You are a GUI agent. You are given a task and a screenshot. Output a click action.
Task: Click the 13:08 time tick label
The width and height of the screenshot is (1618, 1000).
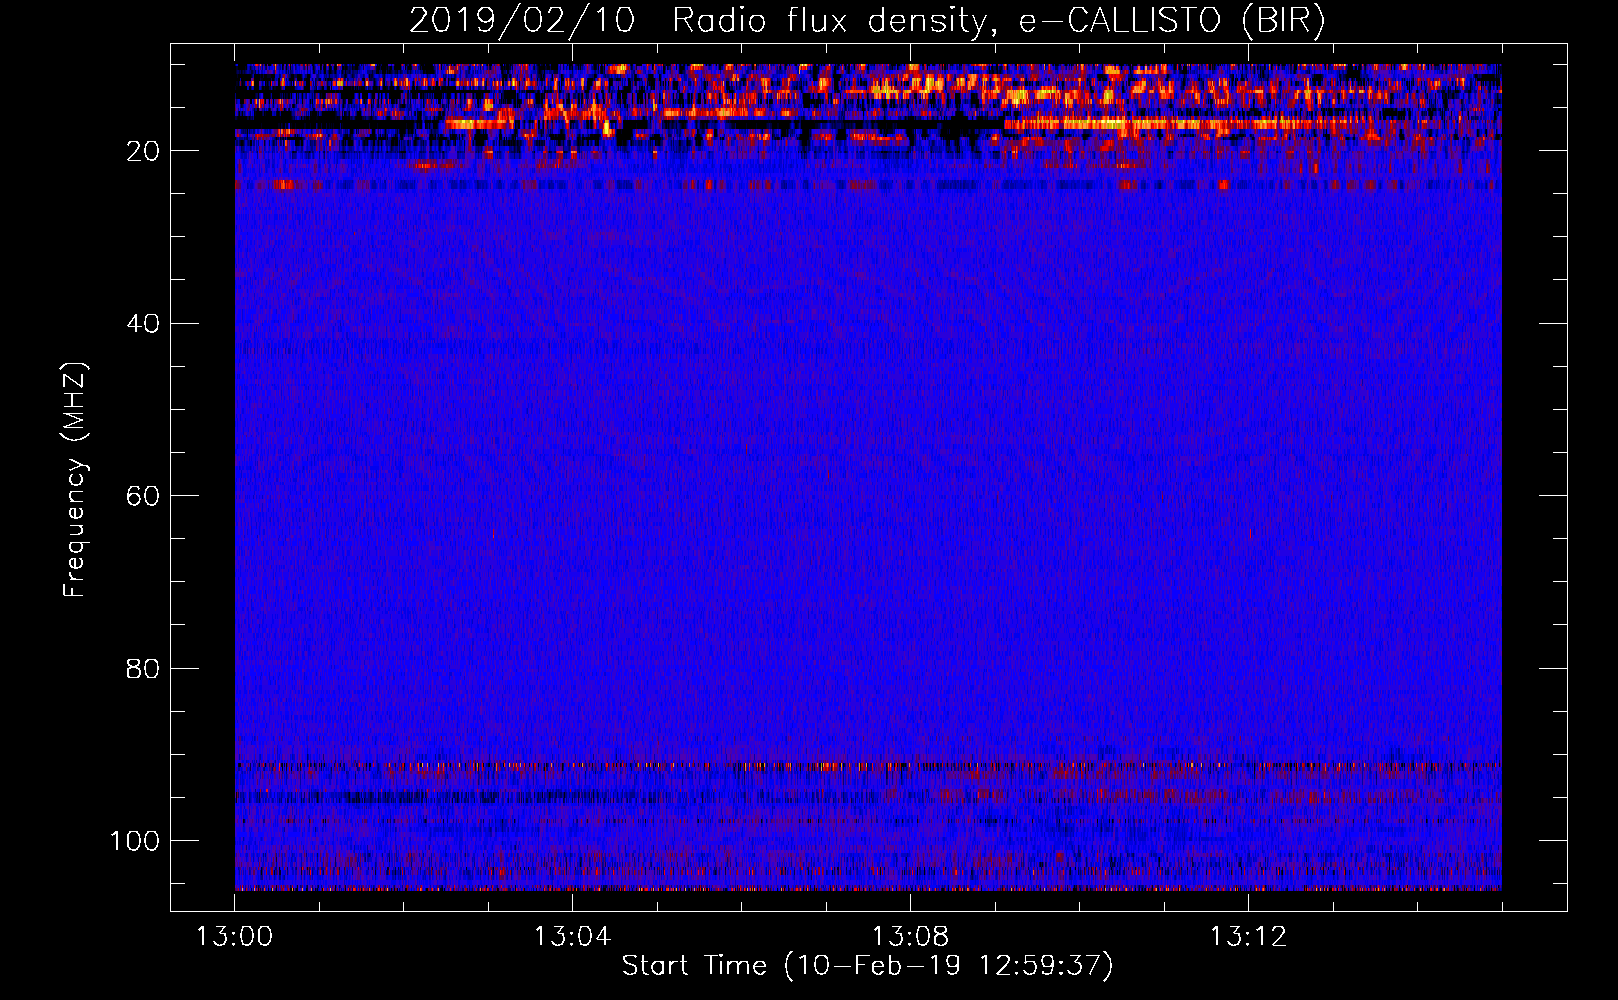coord(910,937)
